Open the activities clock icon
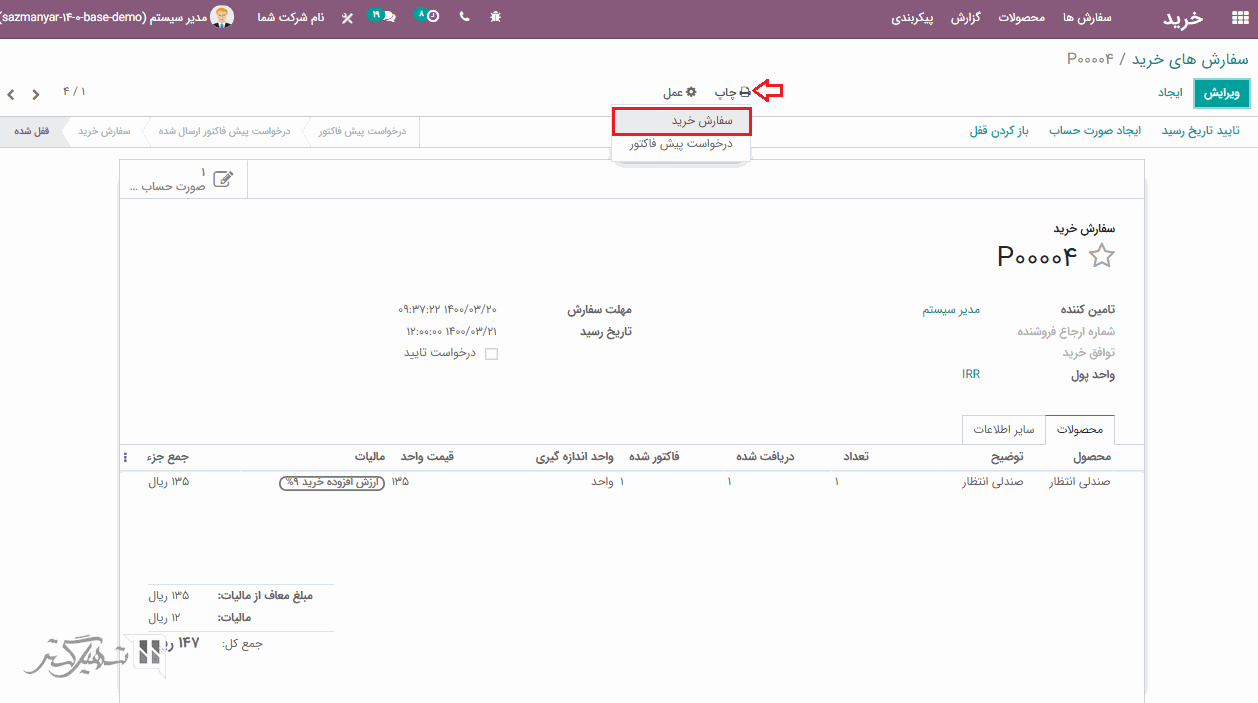 tap(427, 17)
